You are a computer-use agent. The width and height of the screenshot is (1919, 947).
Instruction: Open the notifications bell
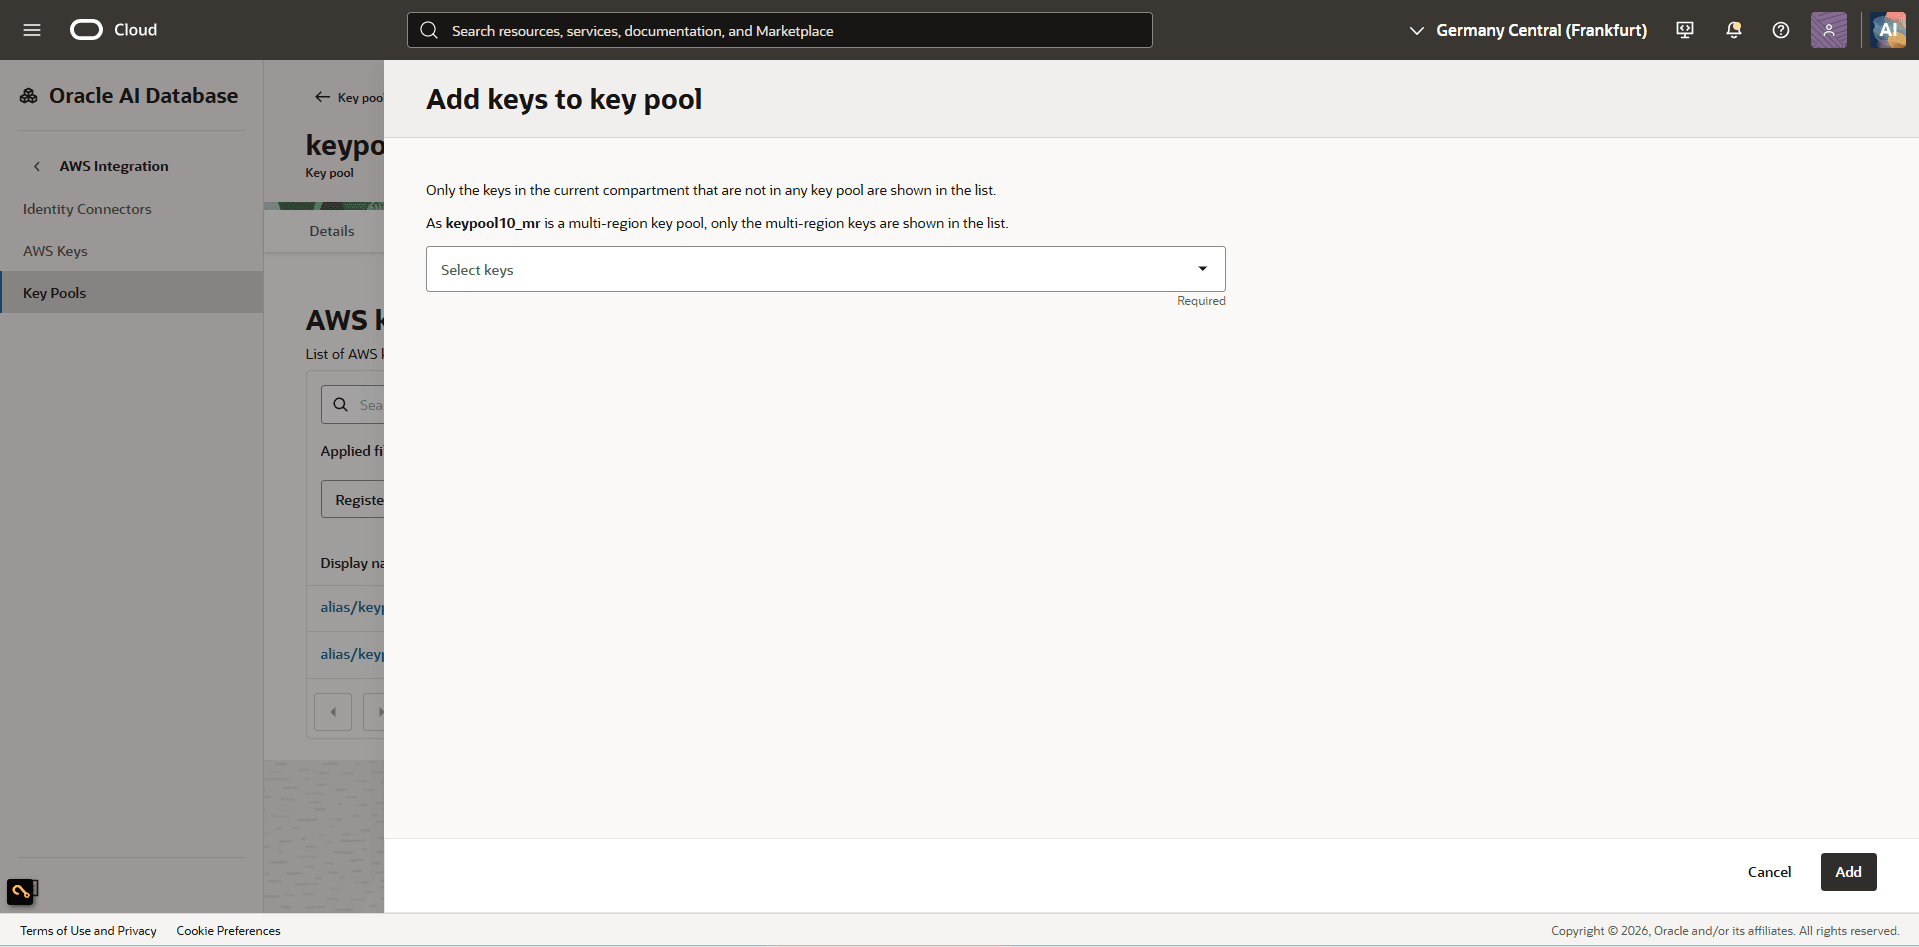1734,30
